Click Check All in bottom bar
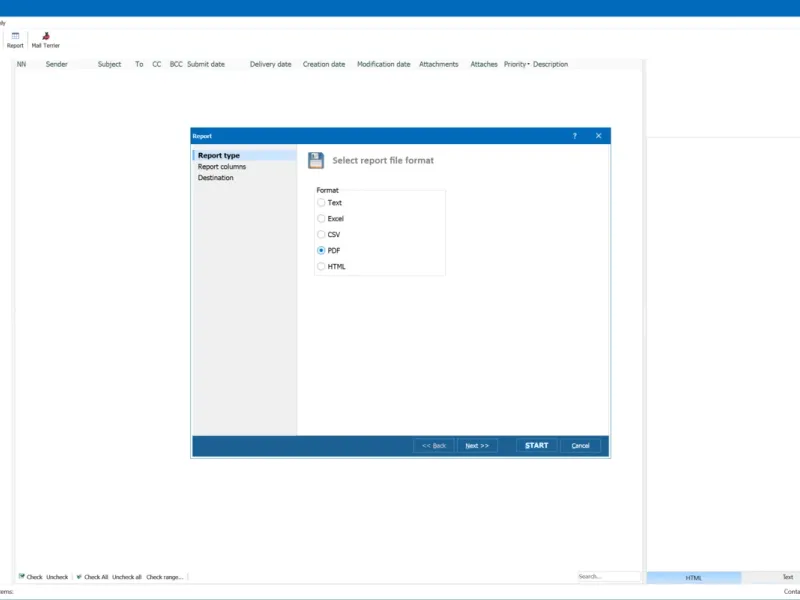 coord(92,577)
